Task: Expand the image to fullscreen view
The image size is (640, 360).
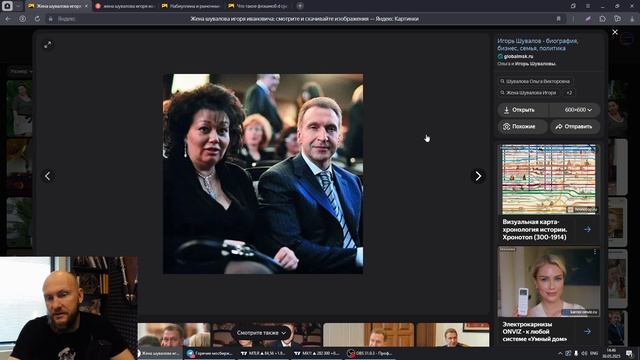Action: click(x=47, y=45)
